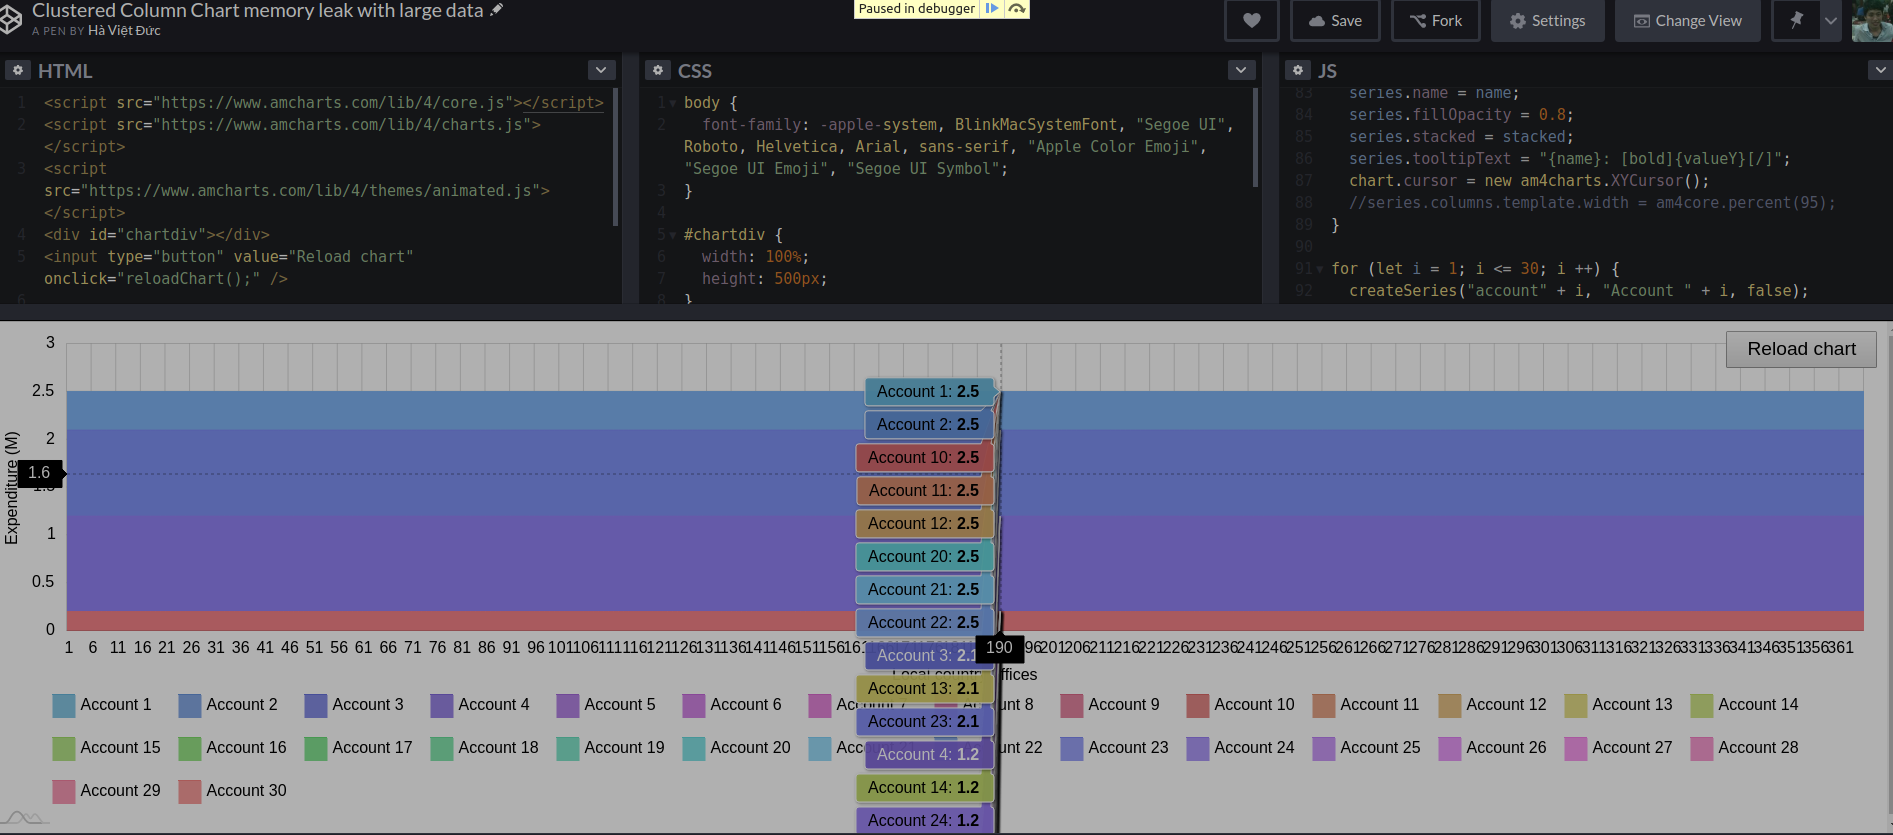
Task: Toggle Account 28 legend item
Action: tap(1744, 748)
